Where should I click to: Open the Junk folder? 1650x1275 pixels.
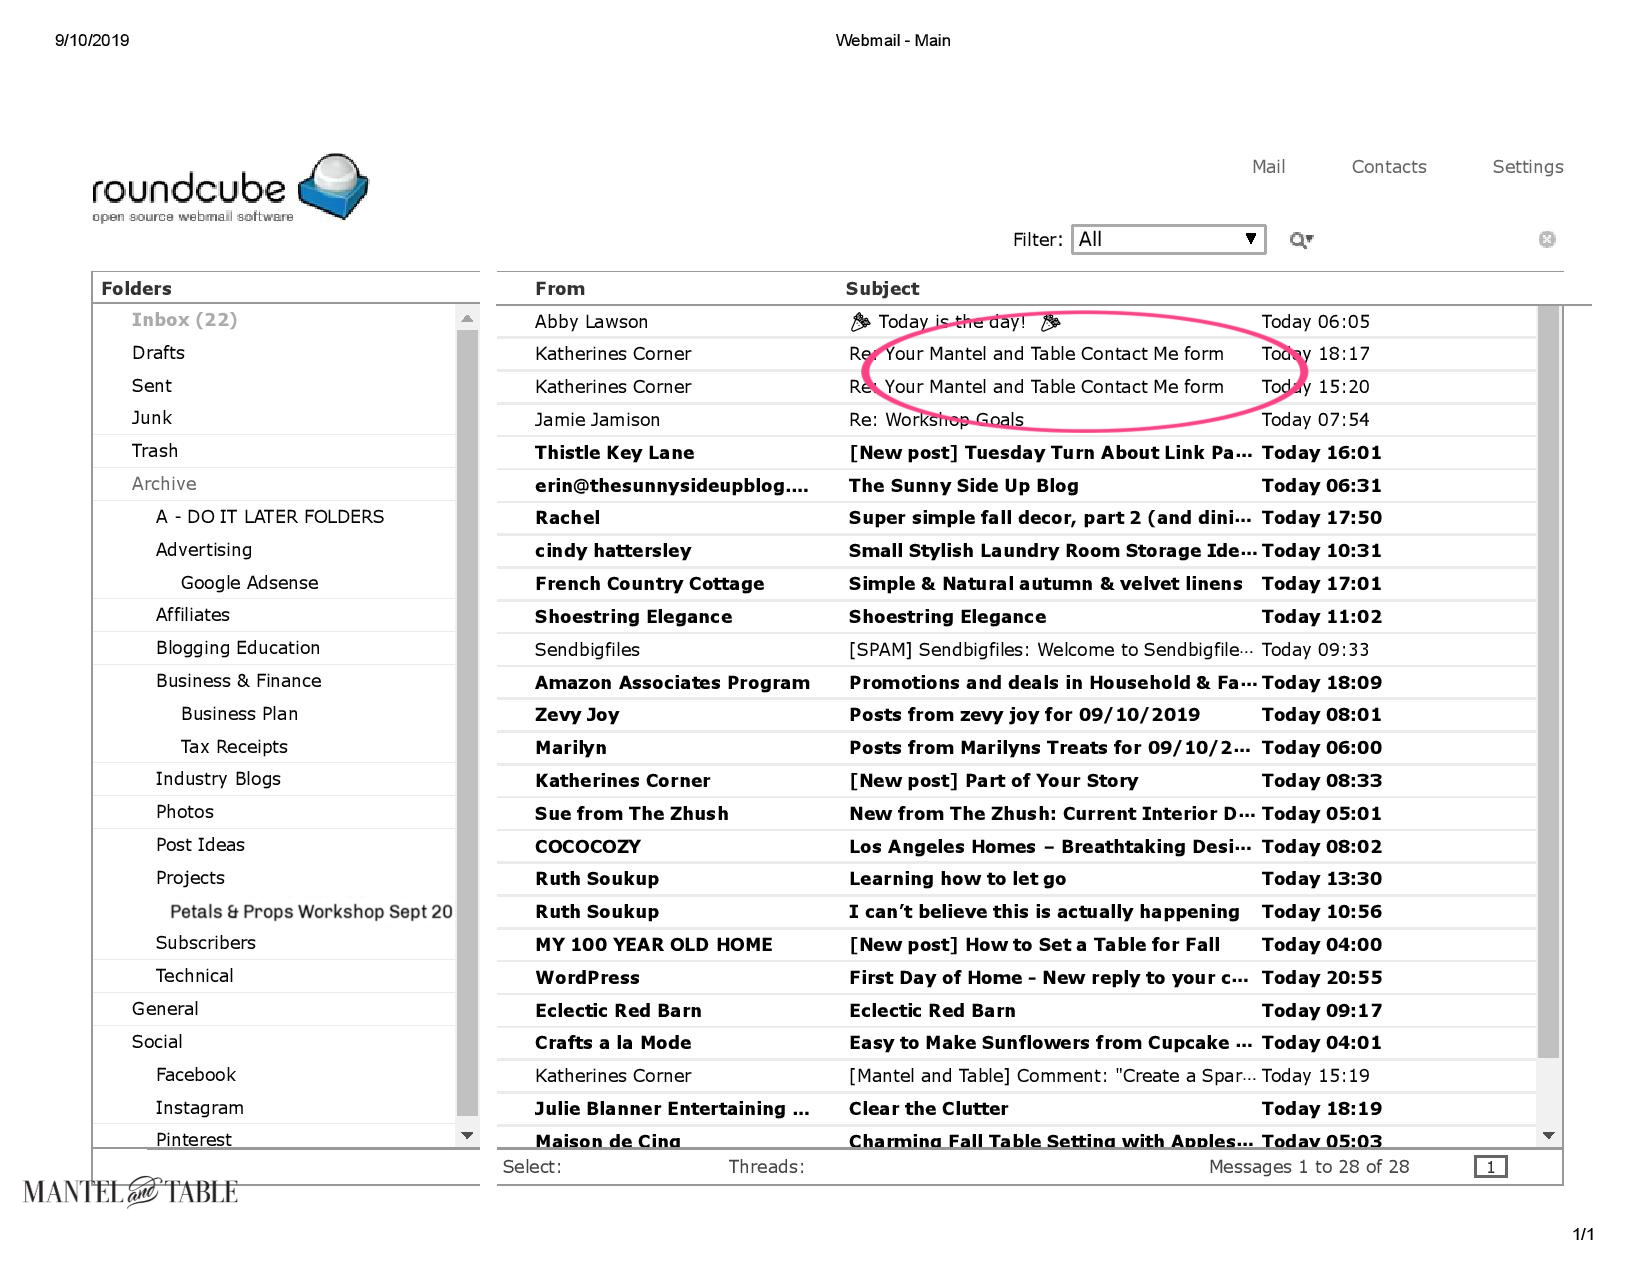tap(151, 418)
